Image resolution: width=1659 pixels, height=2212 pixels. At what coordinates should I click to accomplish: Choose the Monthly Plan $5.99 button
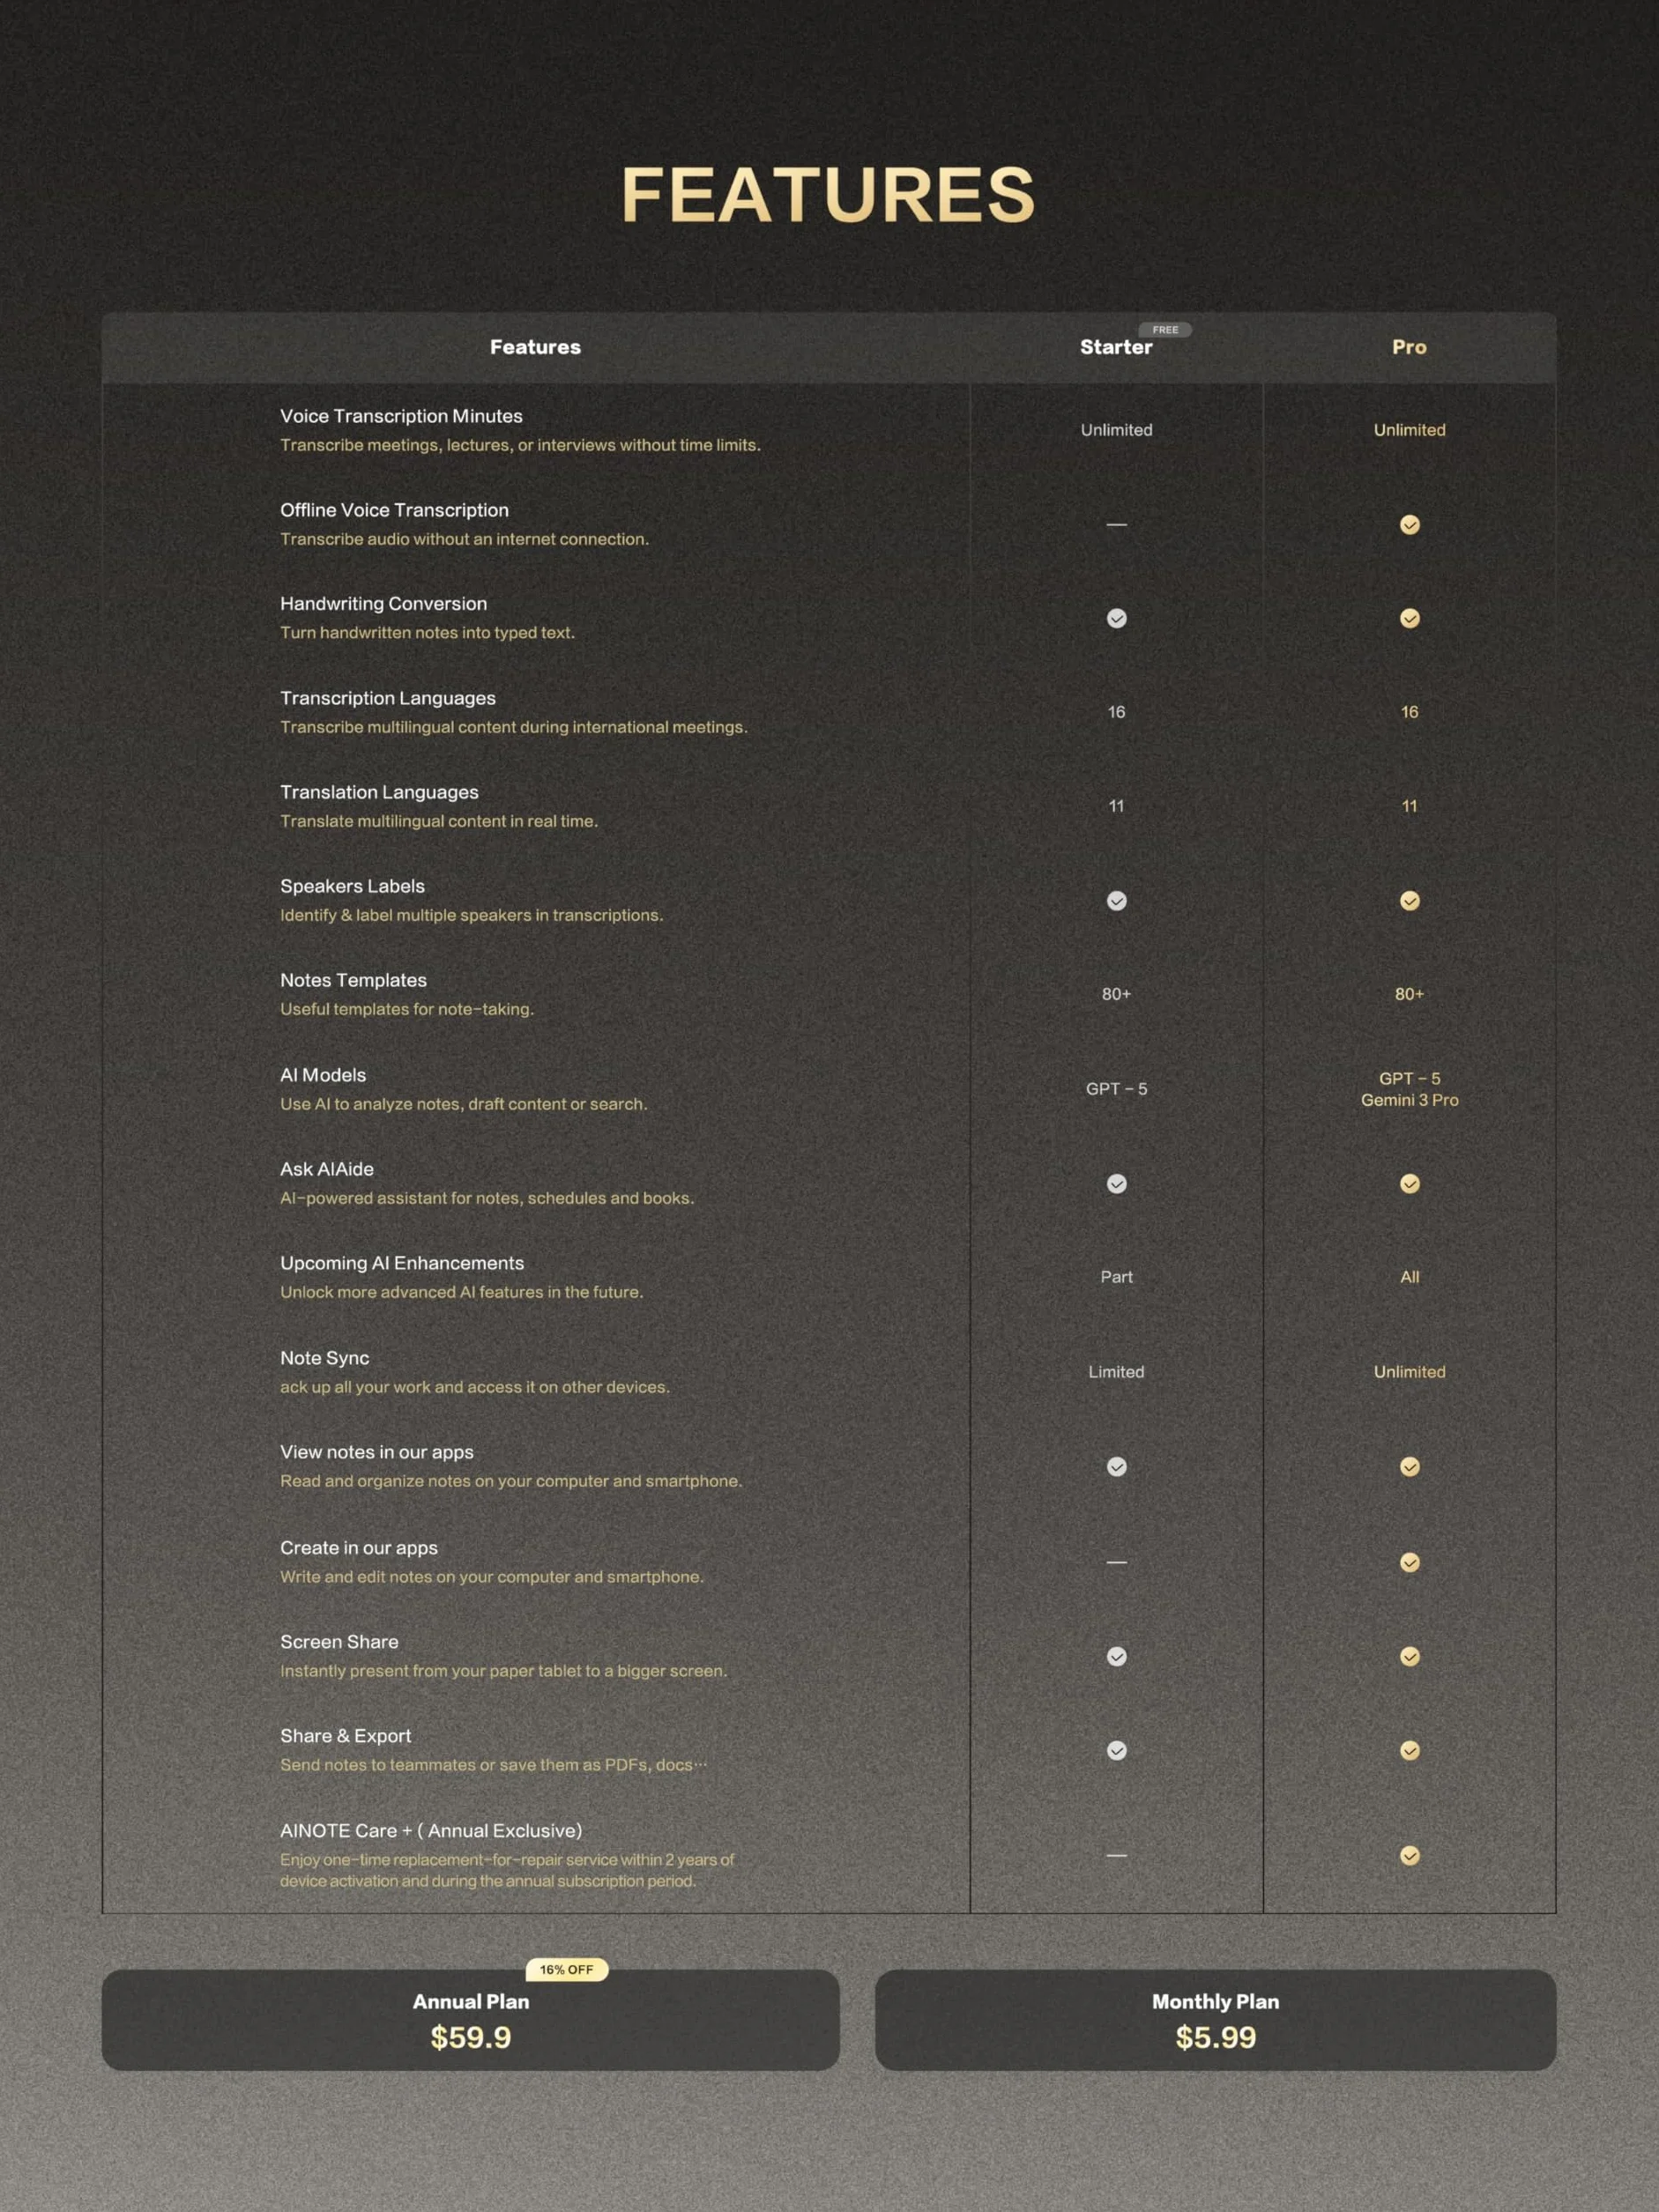(1215, 2020)
